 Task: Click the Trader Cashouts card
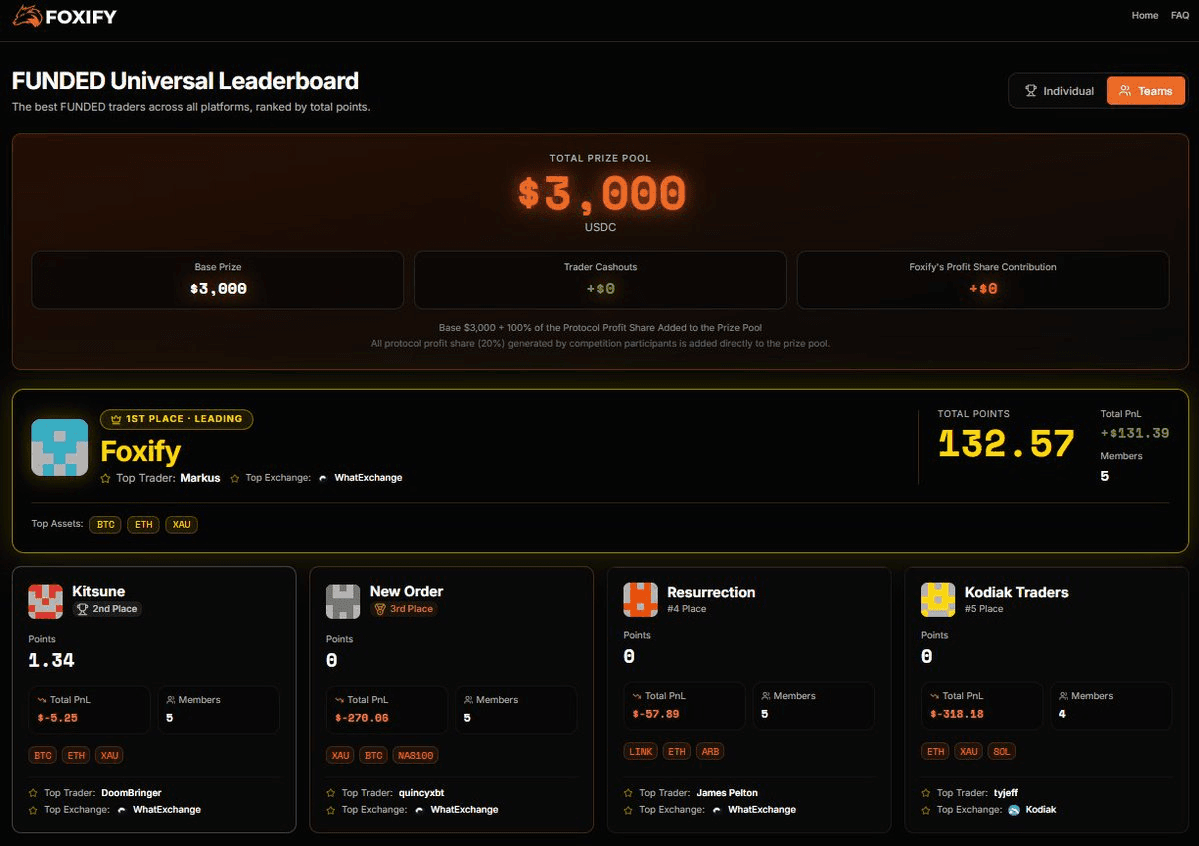coord(600,279)
